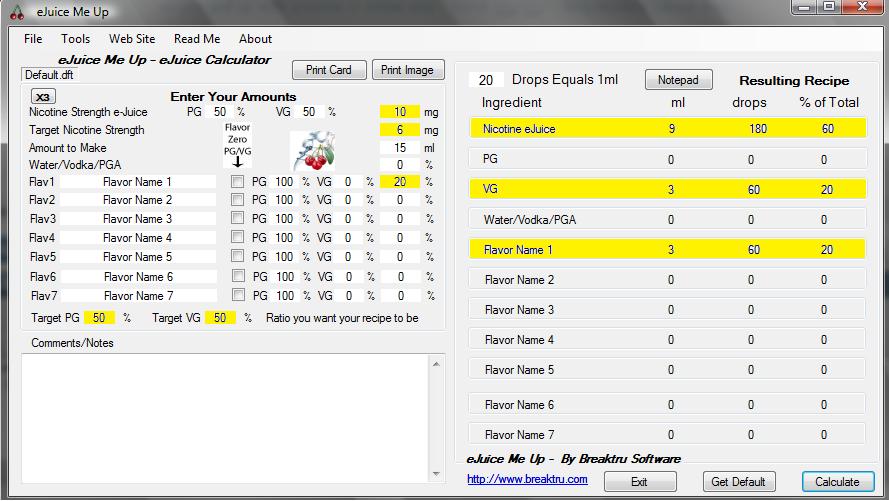Click the Flav1 percent field showing 20
This screenshot has width=889, height=501.
click(x=400, y=182)
